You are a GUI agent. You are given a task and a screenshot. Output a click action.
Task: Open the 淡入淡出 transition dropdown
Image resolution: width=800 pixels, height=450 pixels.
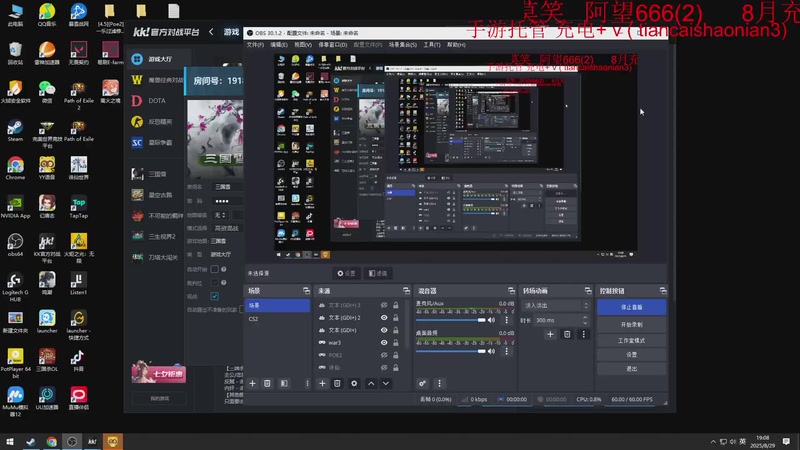[556, 305]
